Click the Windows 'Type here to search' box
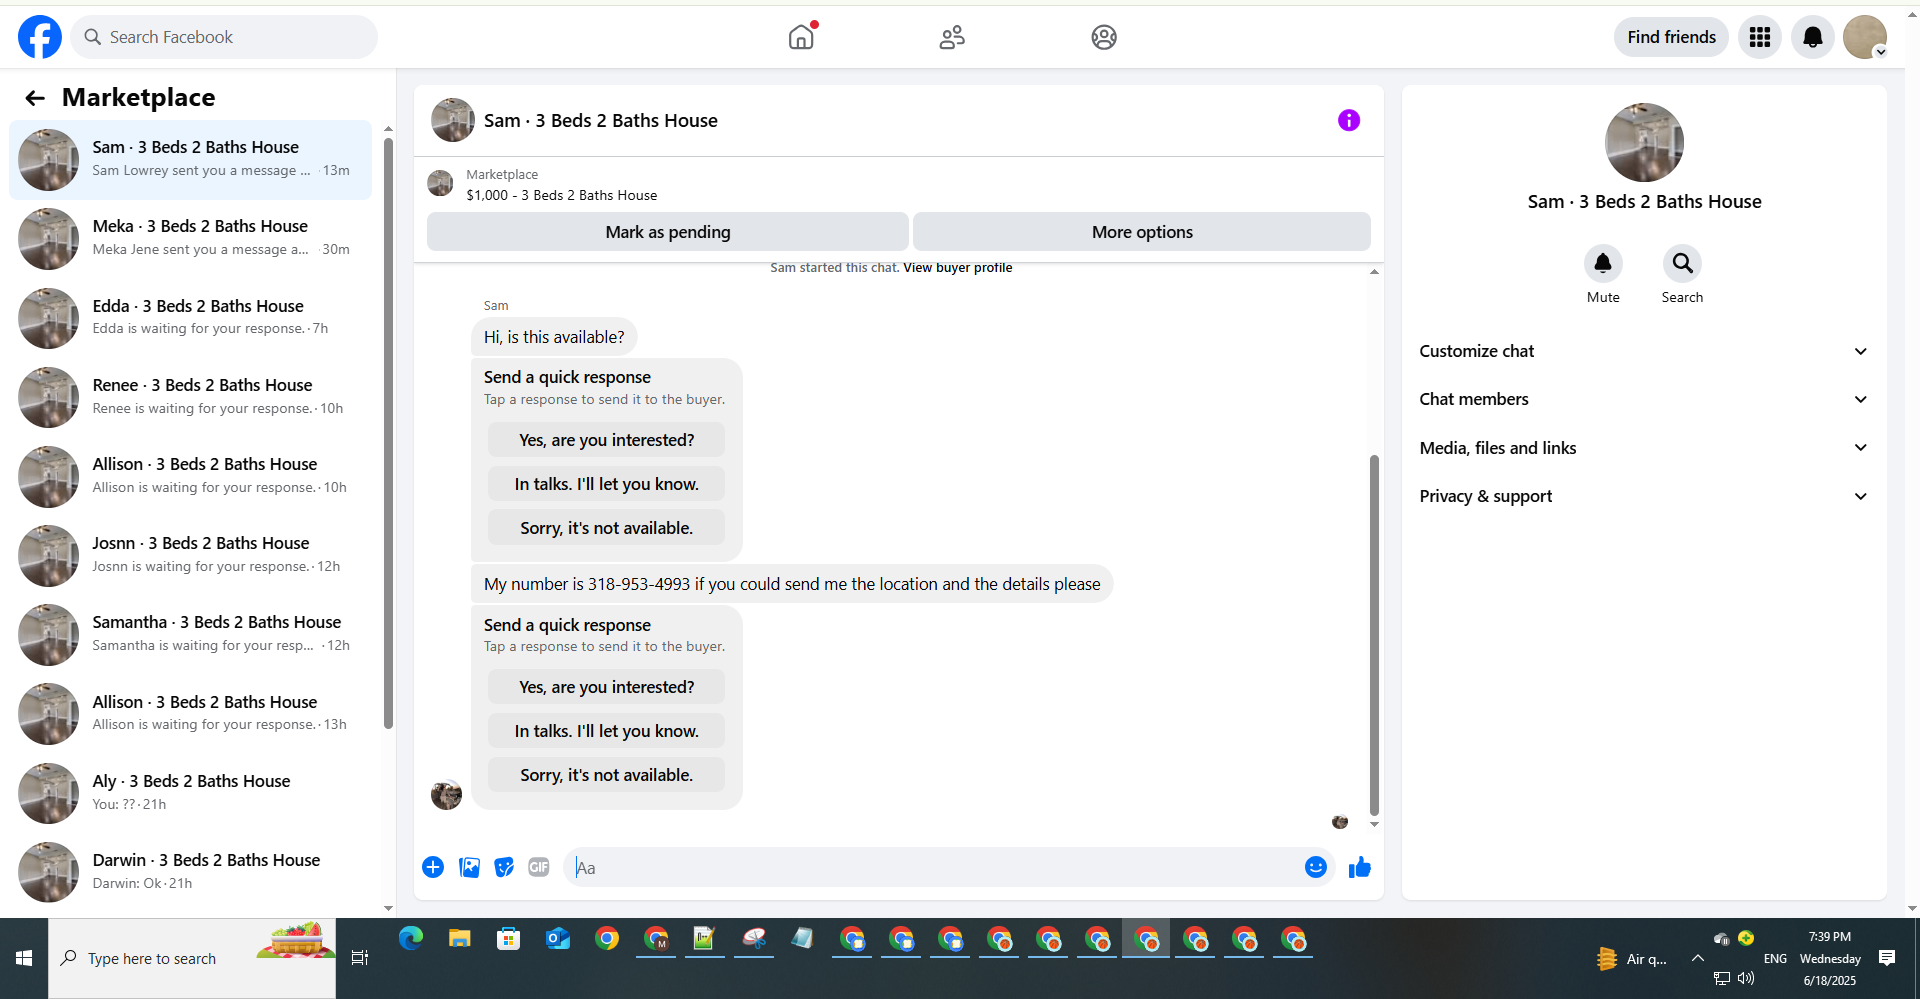 tap(192, 958)
